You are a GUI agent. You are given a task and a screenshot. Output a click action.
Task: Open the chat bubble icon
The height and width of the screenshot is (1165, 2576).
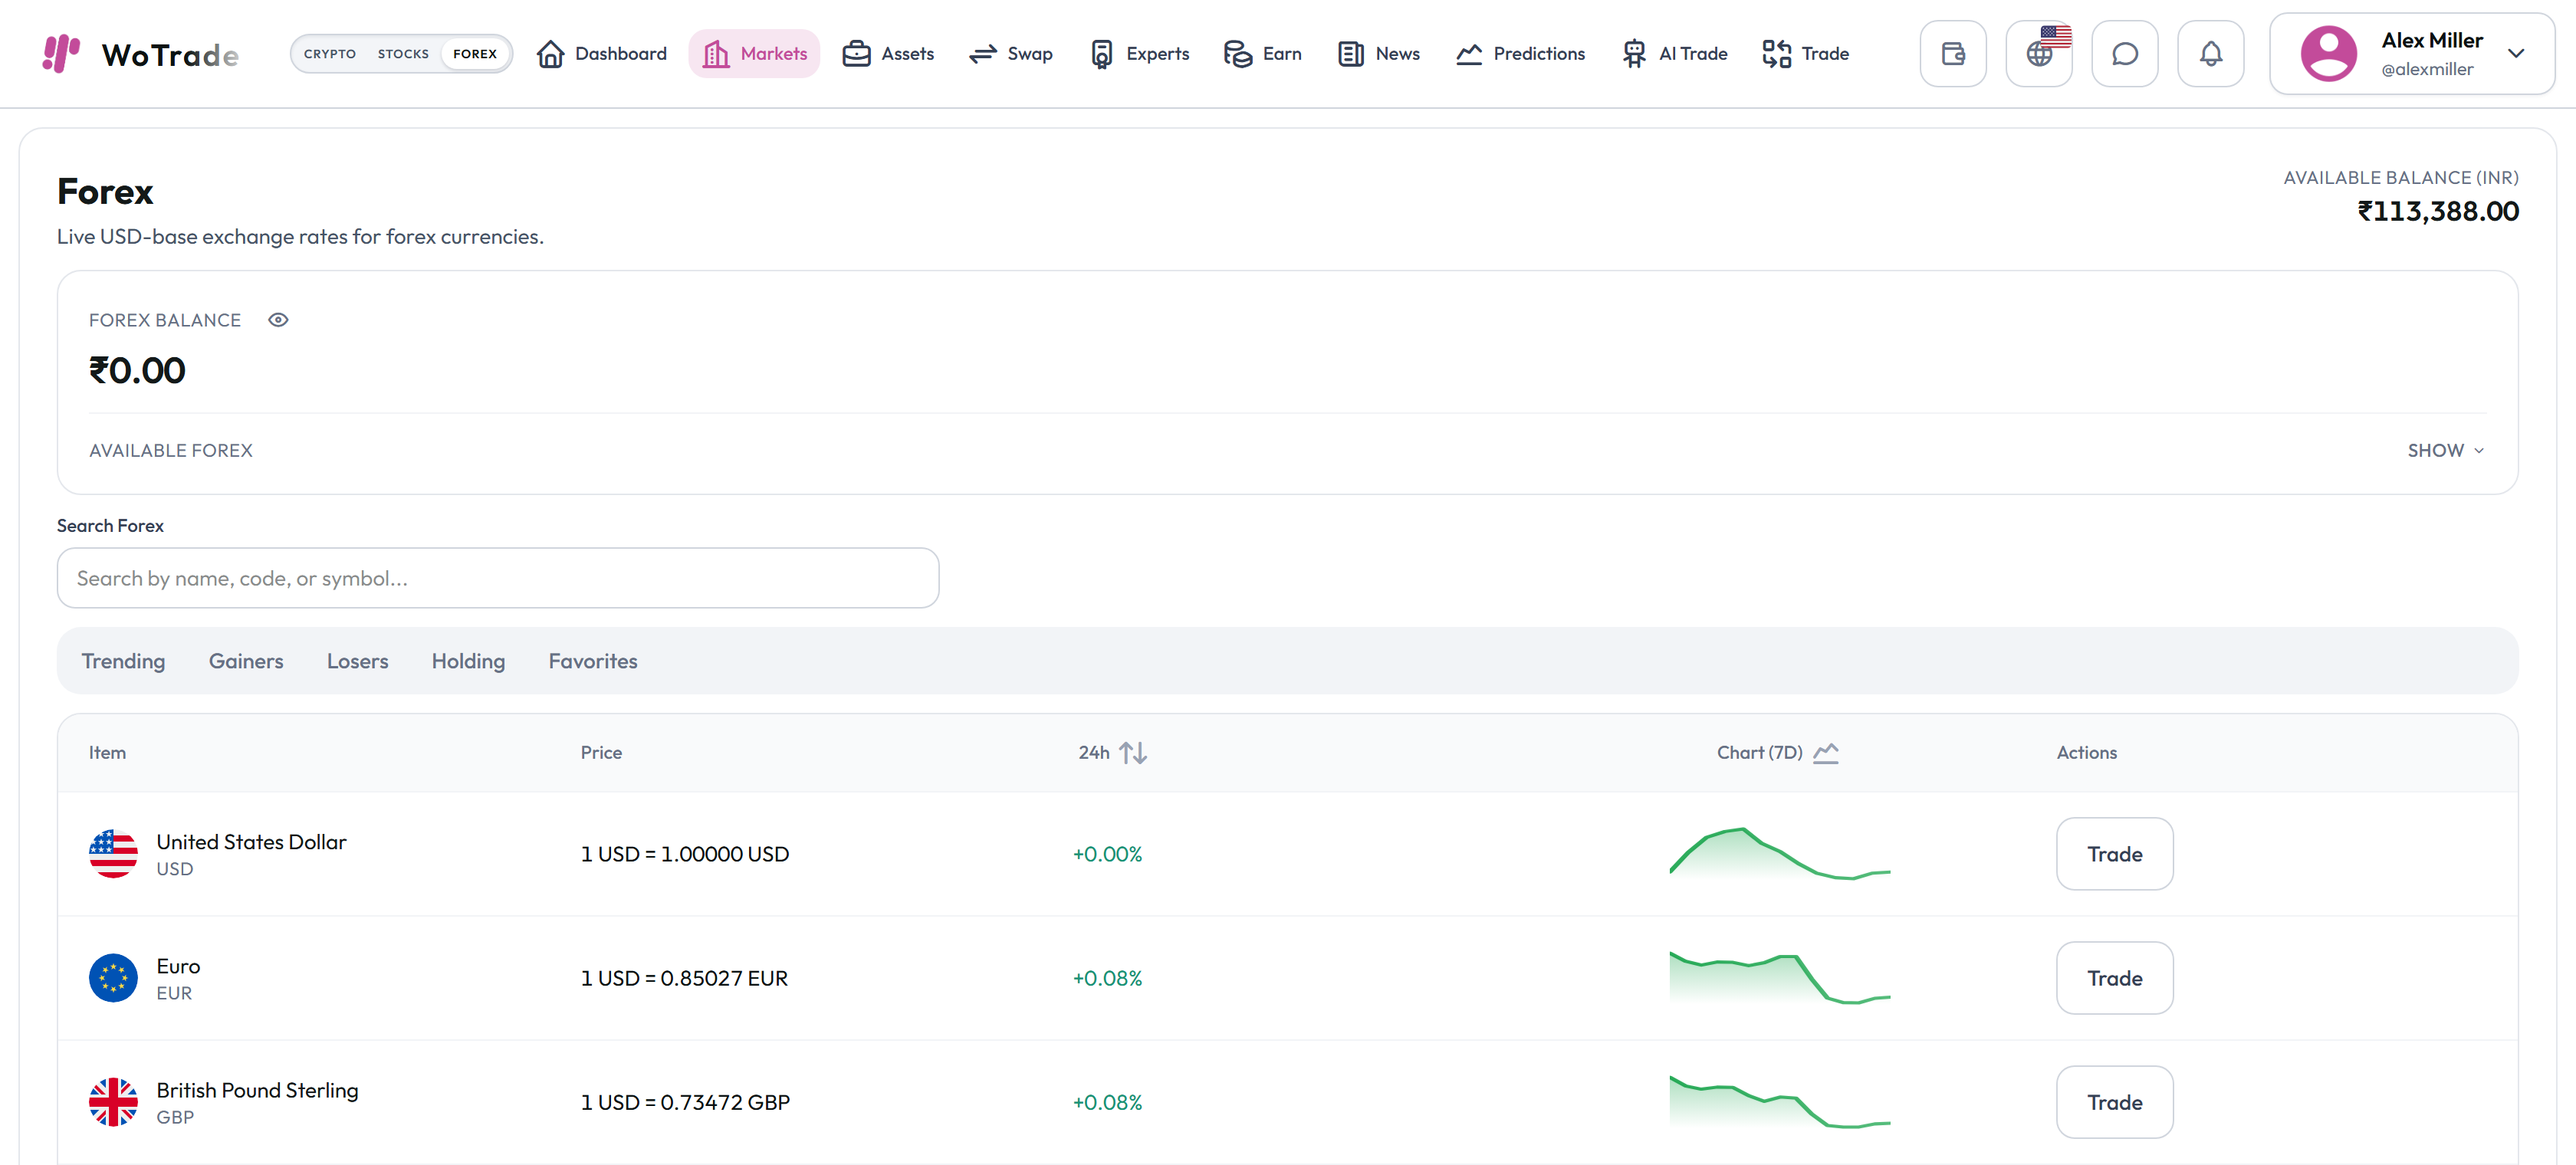(2124, 54)
